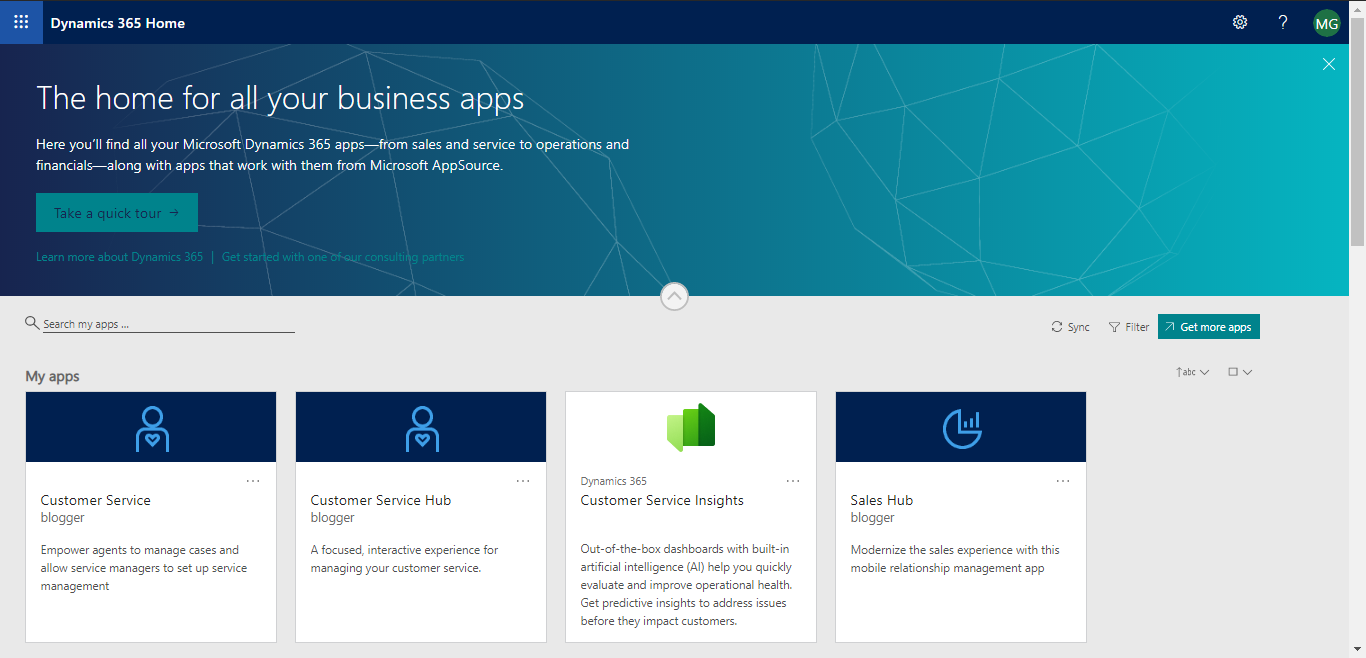Open the sort order abc dropdown

(x=1192, y=372)
